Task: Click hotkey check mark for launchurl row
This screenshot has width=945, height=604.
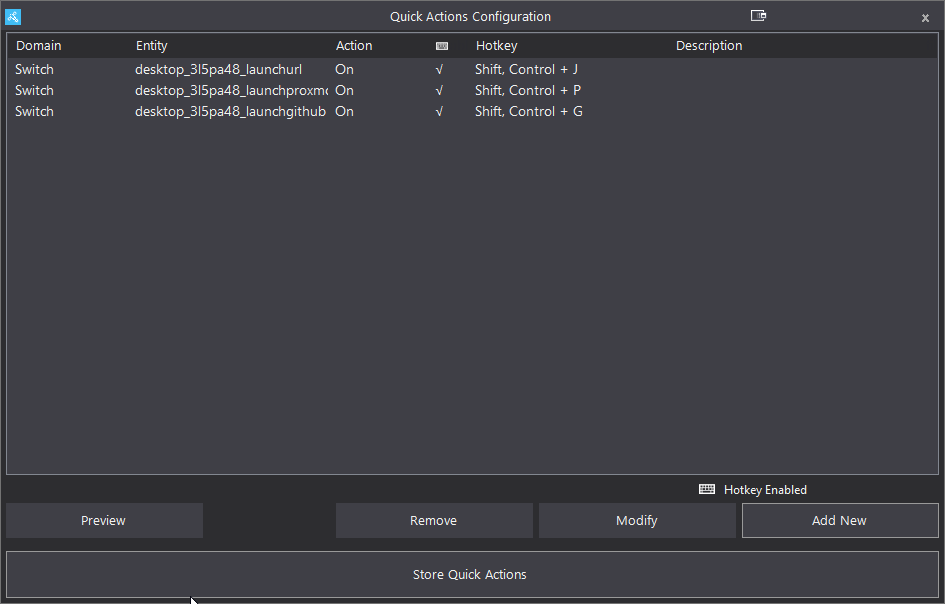Action: coord(439,70)
